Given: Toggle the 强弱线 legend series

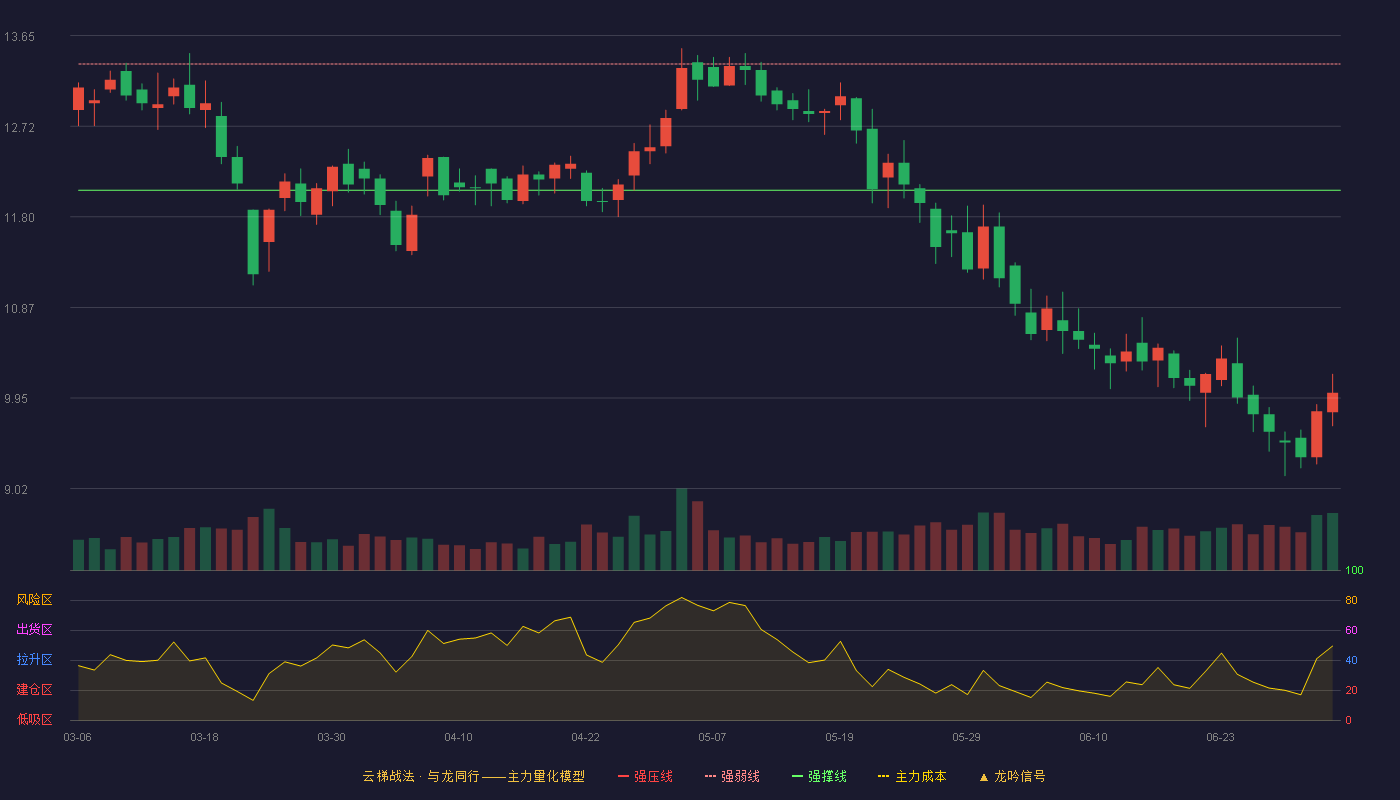Looking at the screenshot, I should coord(732,776).
